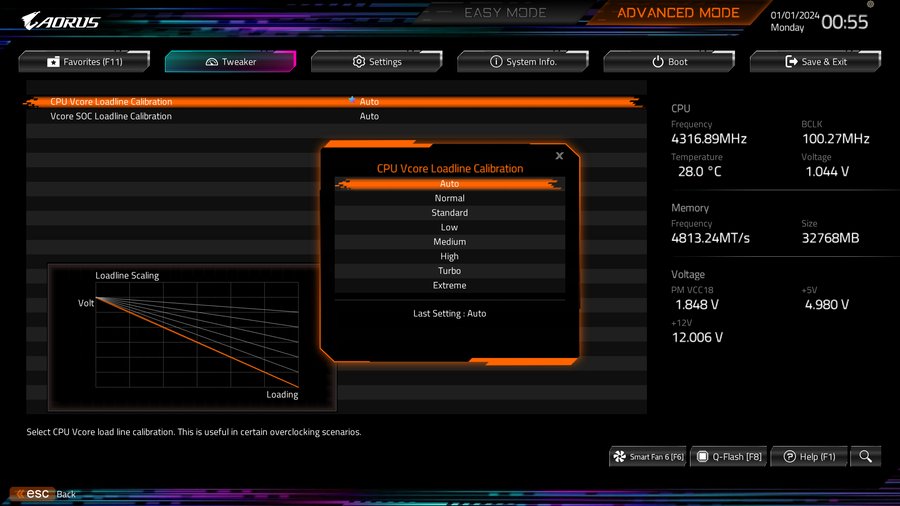900x506 pixels.
Task: Click CPU frequency 4316.89MHz value
Action: click(709, 139)
